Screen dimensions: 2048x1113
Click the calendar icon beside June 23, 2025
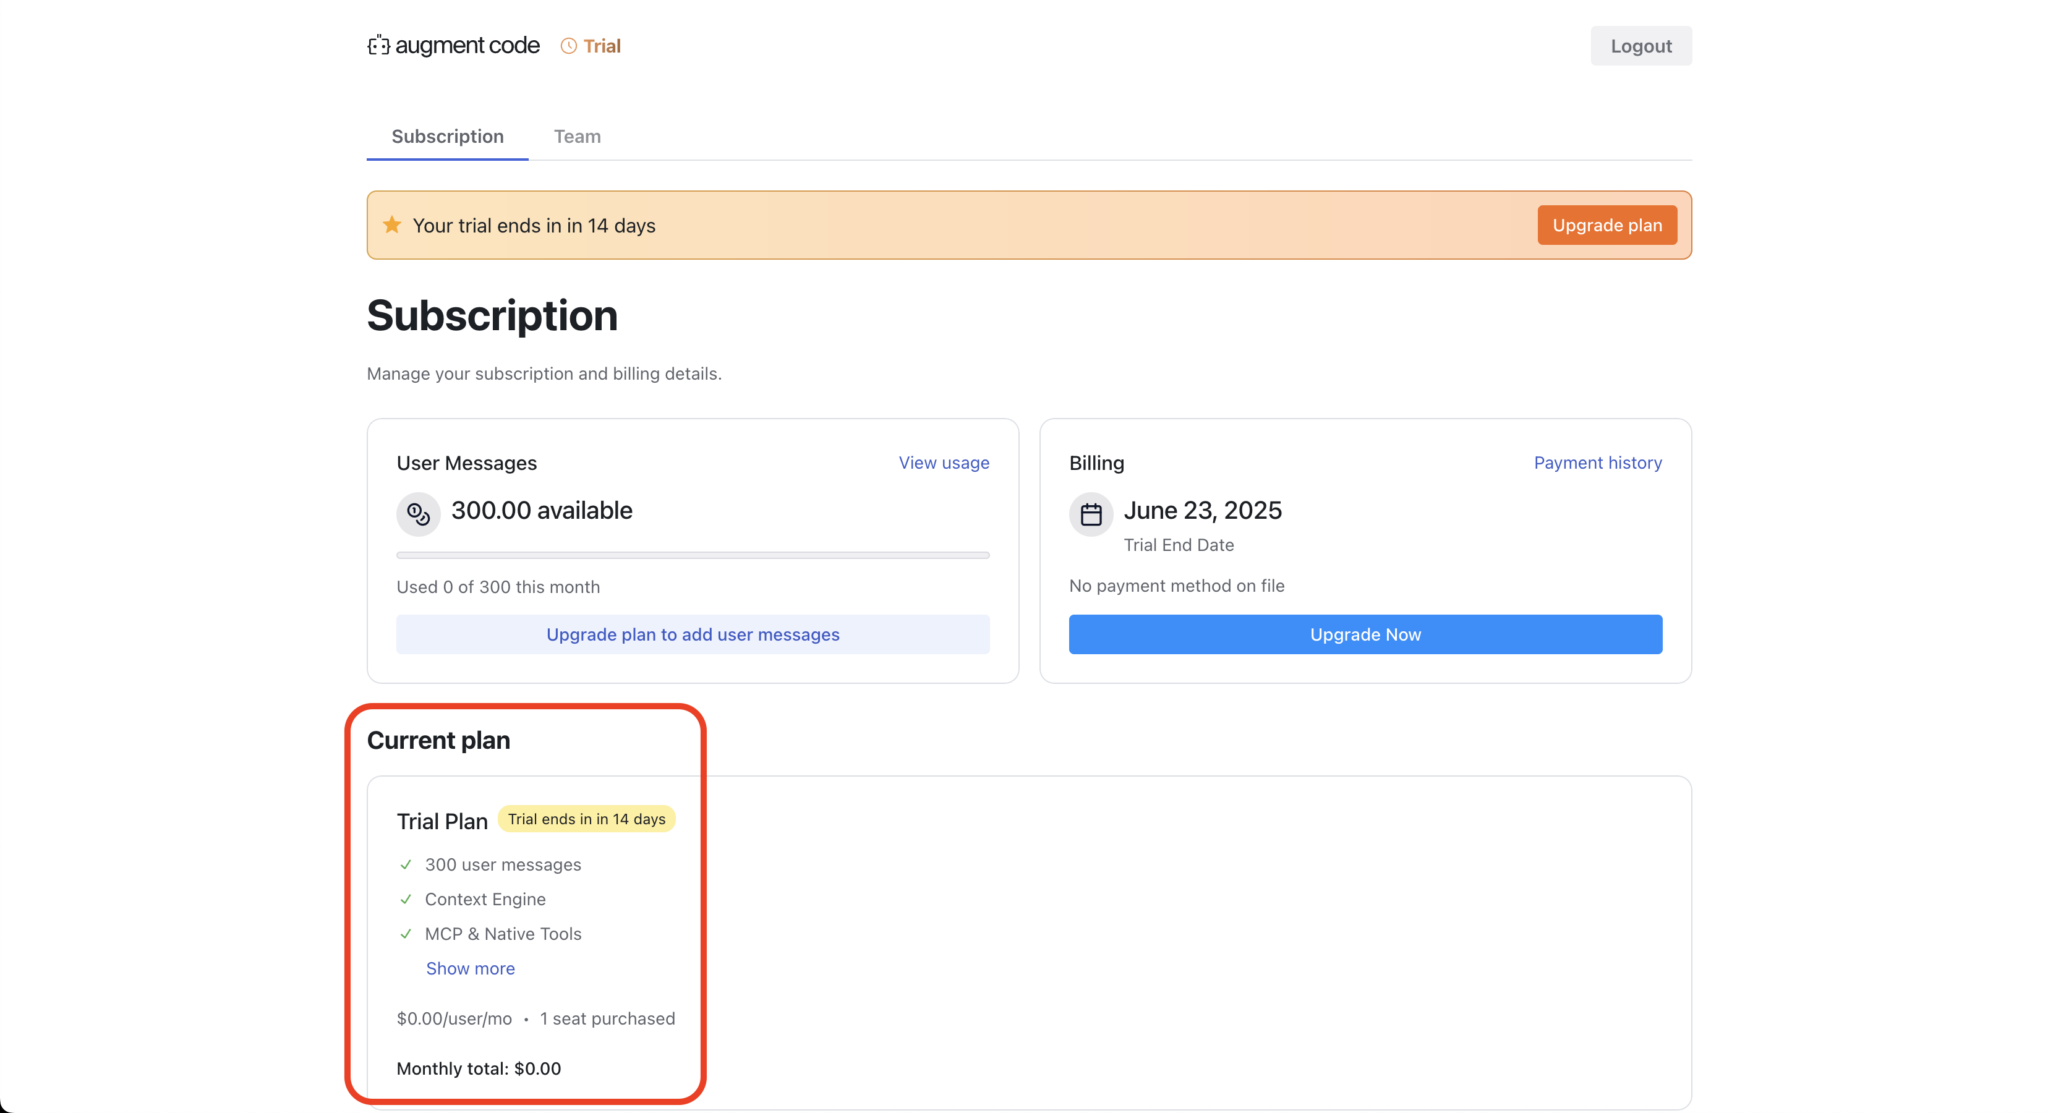click(1090, 514)
